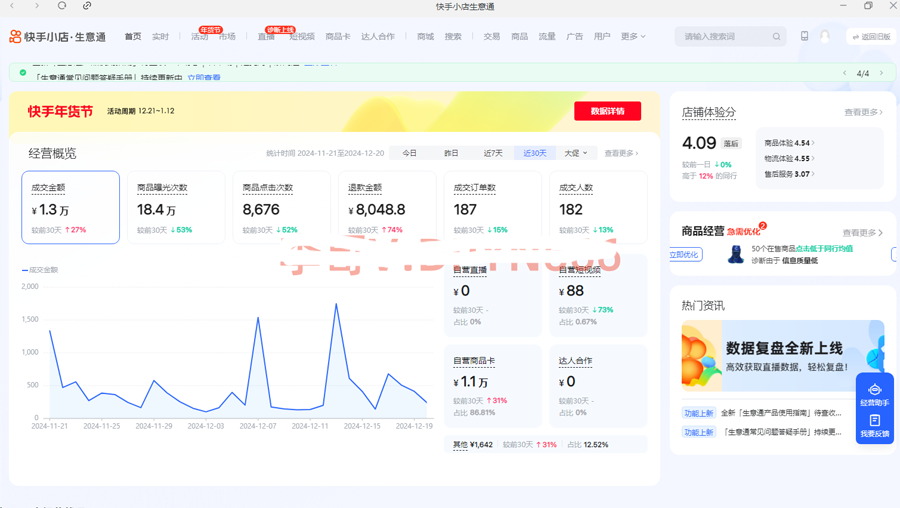Expand 售后服务 3.07 score details
The width and height of the screenshot is (900, 508).
[x=788, y=174]
